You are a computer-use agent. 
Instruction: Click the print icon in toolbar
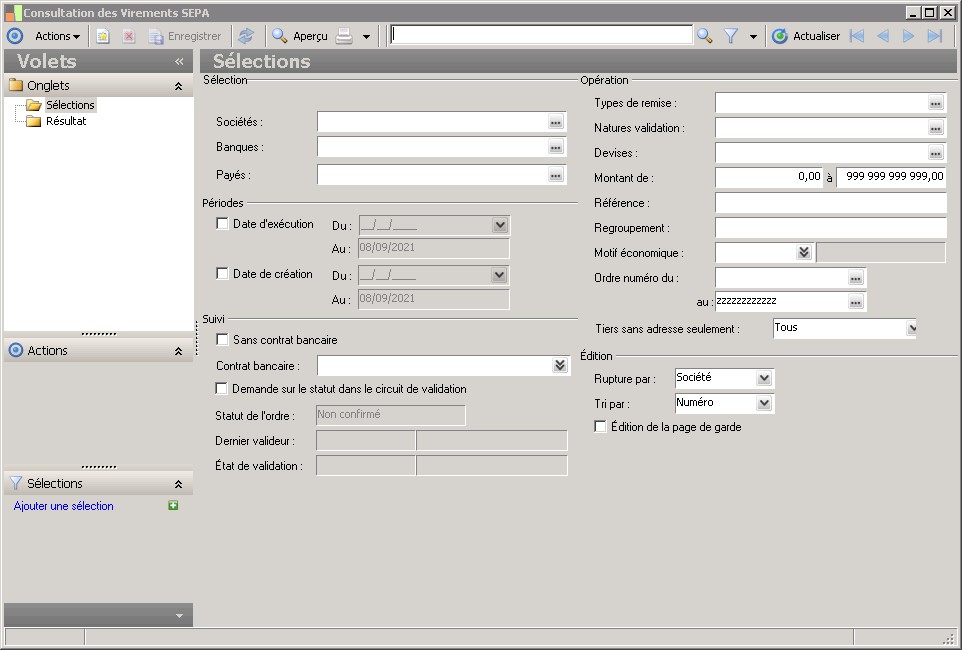coord(344,36)
